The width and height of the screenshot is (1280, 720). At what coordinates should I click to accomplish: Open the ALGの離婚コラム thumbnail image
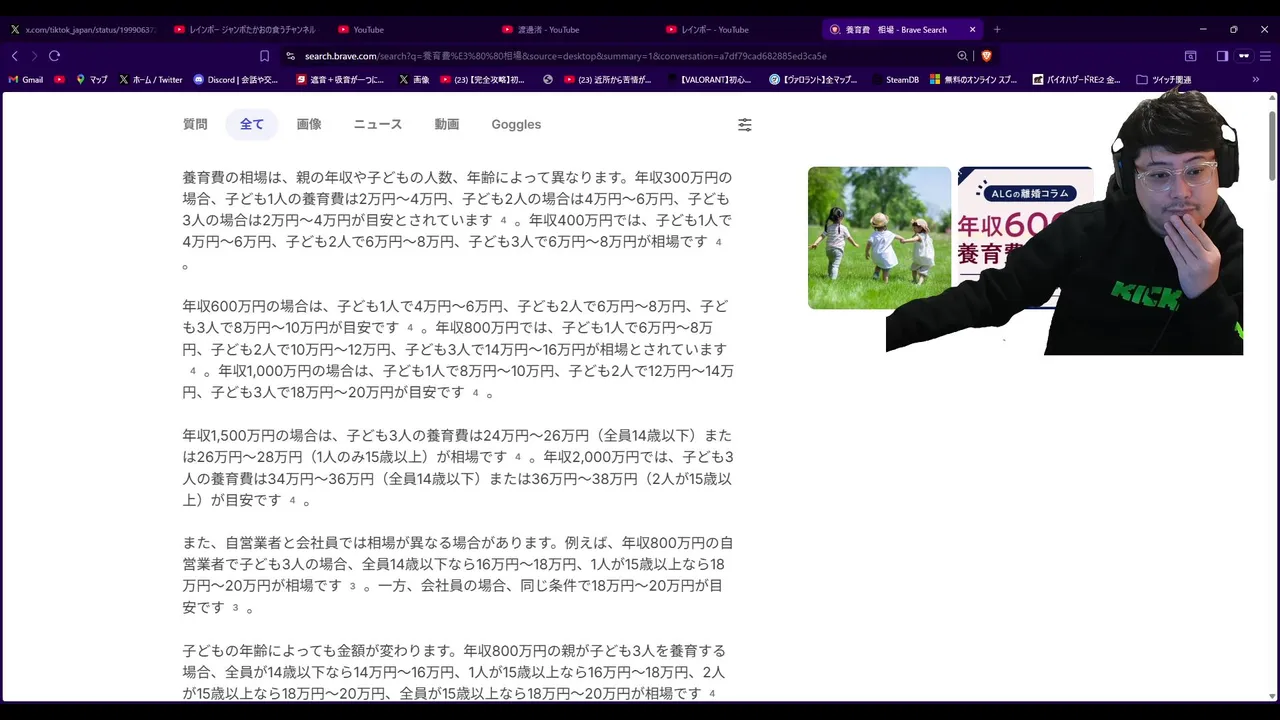coord(1025,238)
